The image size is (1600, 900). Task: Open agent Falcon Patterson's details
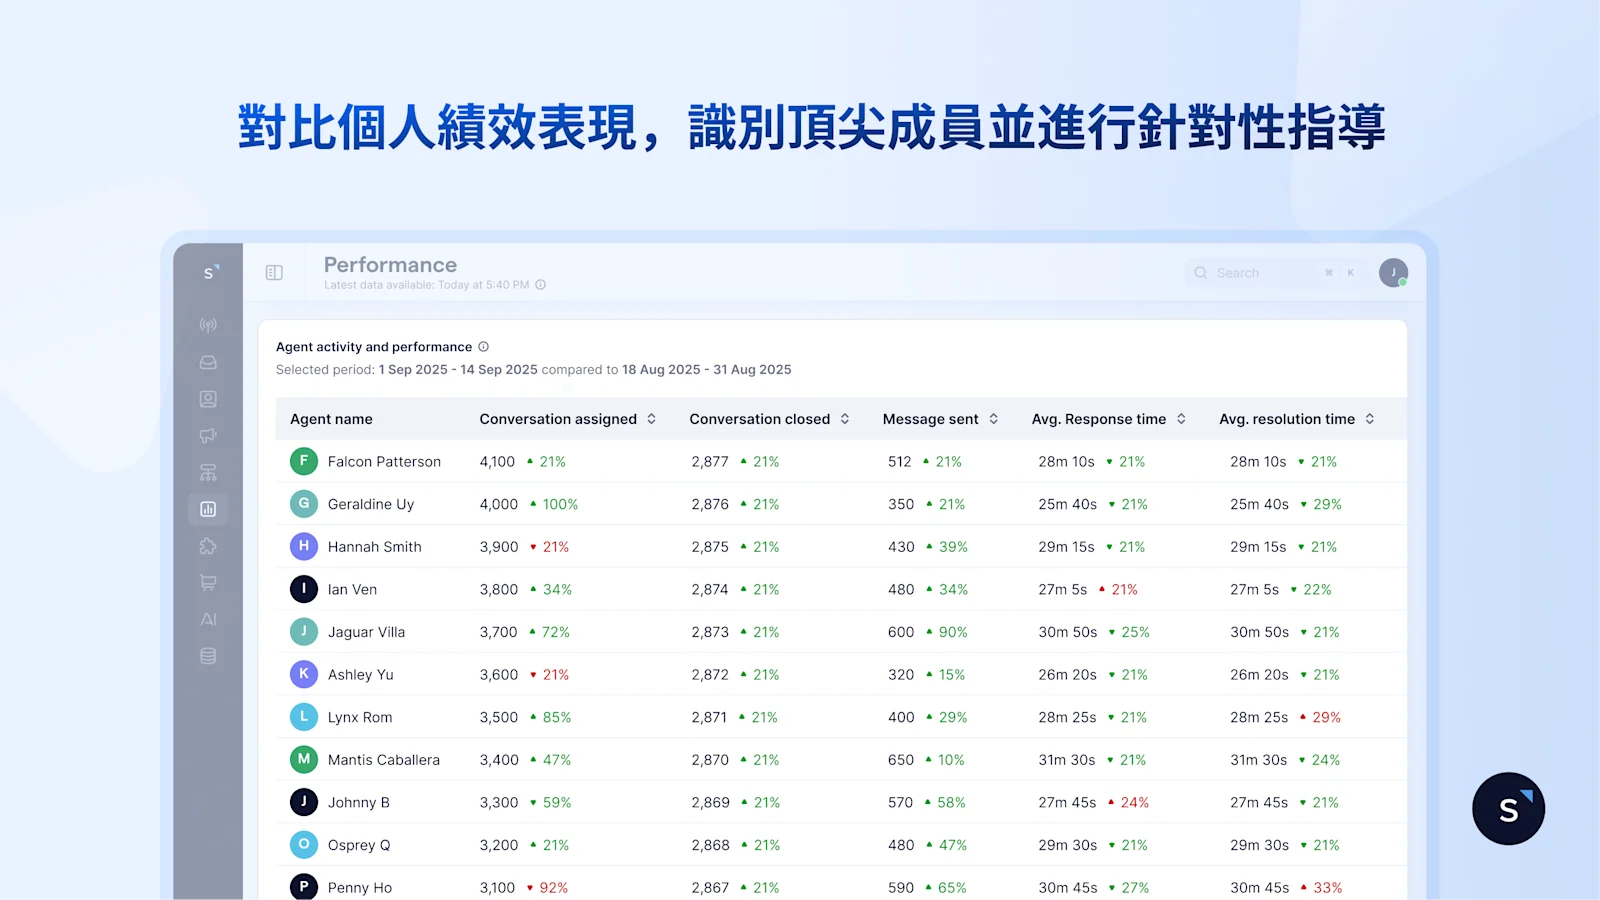[384, 461]
